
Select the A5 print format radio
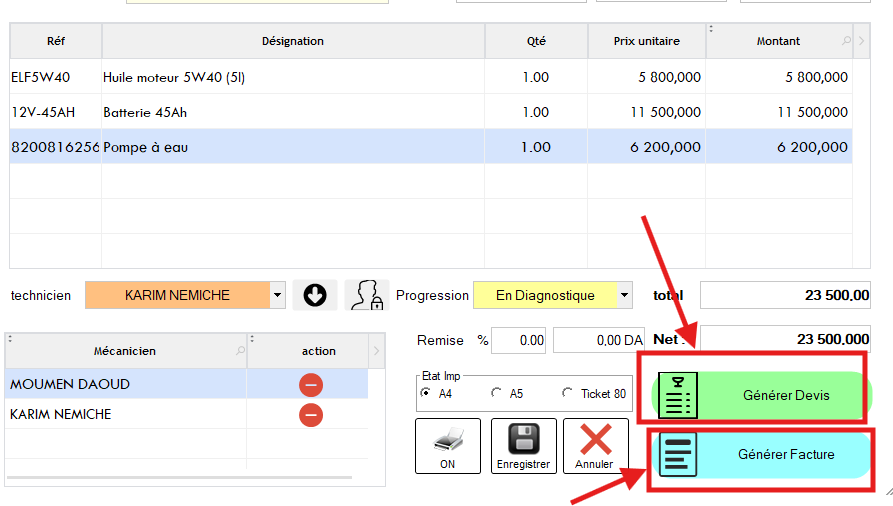point(497,394)
